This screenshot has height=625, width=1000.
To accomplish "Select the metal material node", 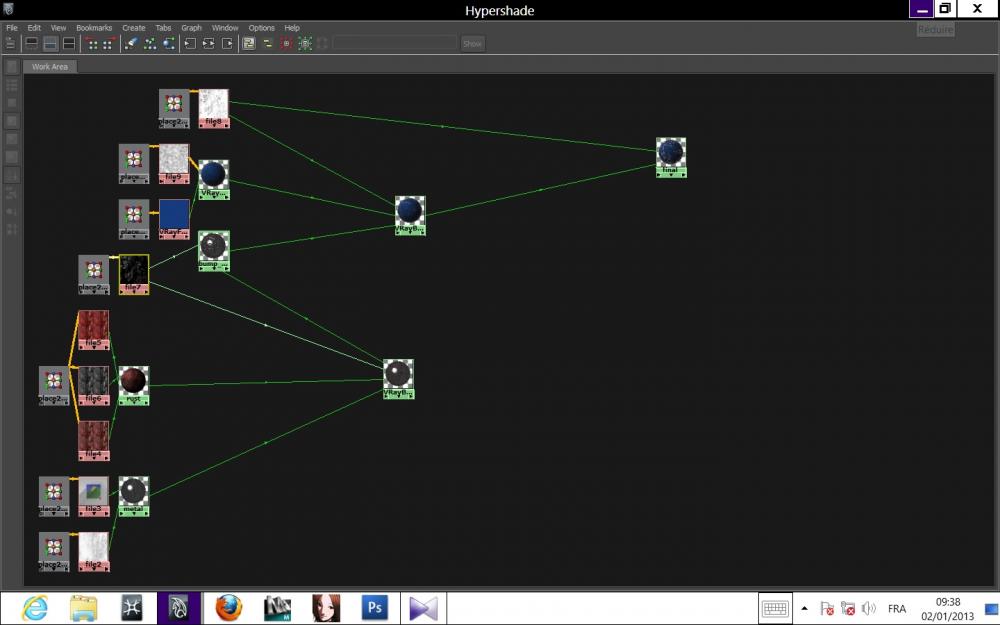I will point(133,496).
